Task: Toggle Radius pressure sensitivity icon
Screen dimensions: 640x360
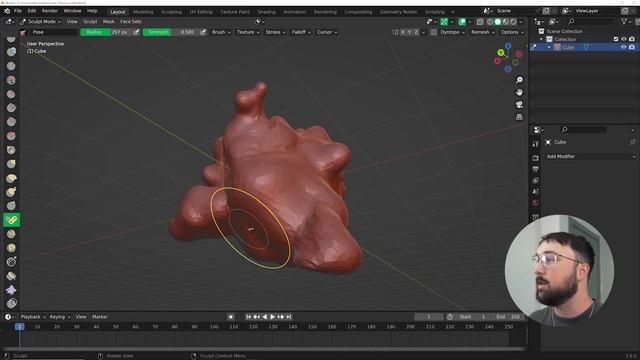Action: tap(136, 32)
